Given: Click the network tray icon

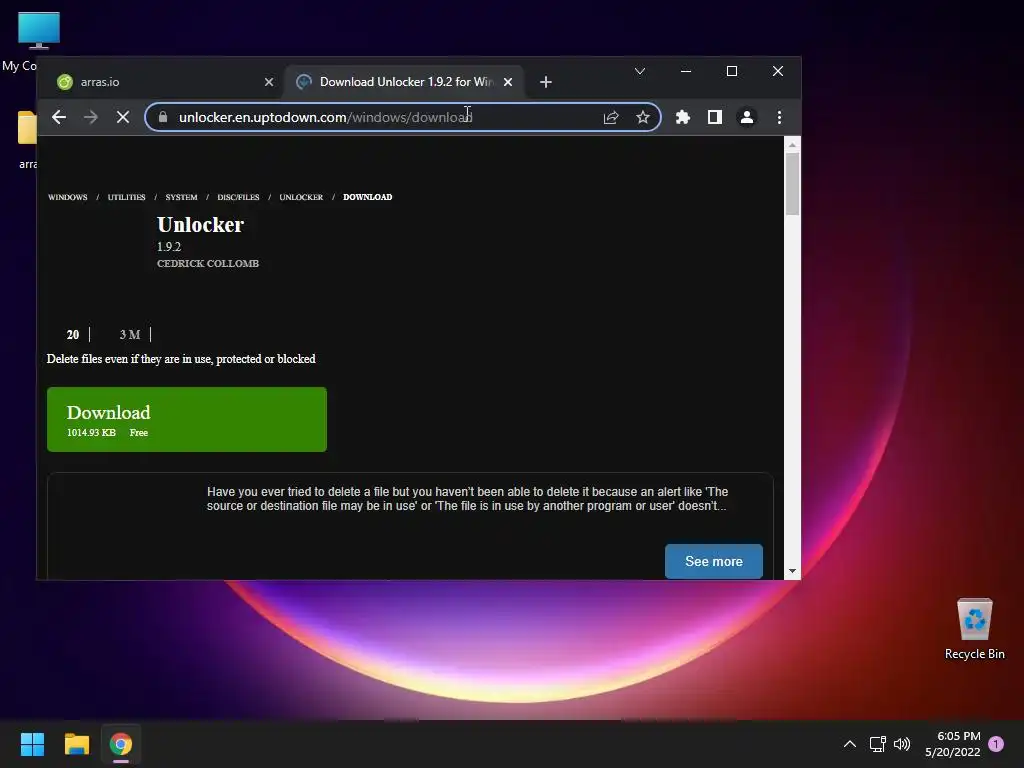Looking at the screenshot, I should click(877, 744).
